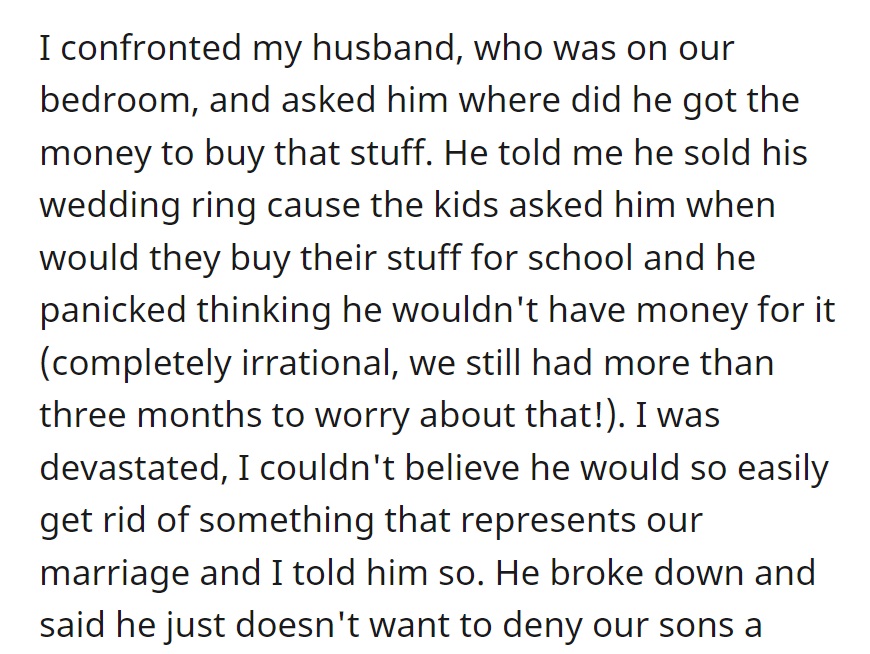Click the word "devastated"

tap(130, 468)
